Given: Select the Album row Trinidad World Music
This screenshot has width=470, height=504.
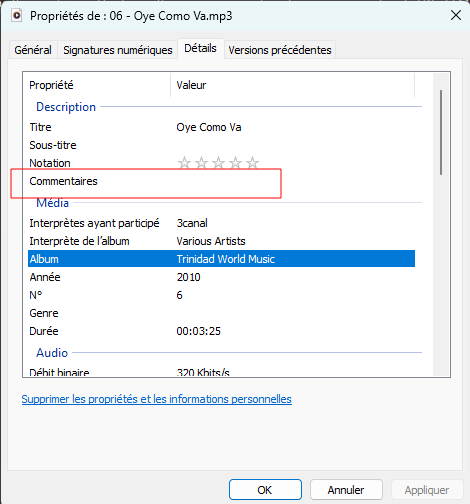Looking at the screenshot, I should pyautogui.click(x=221, y=259).
